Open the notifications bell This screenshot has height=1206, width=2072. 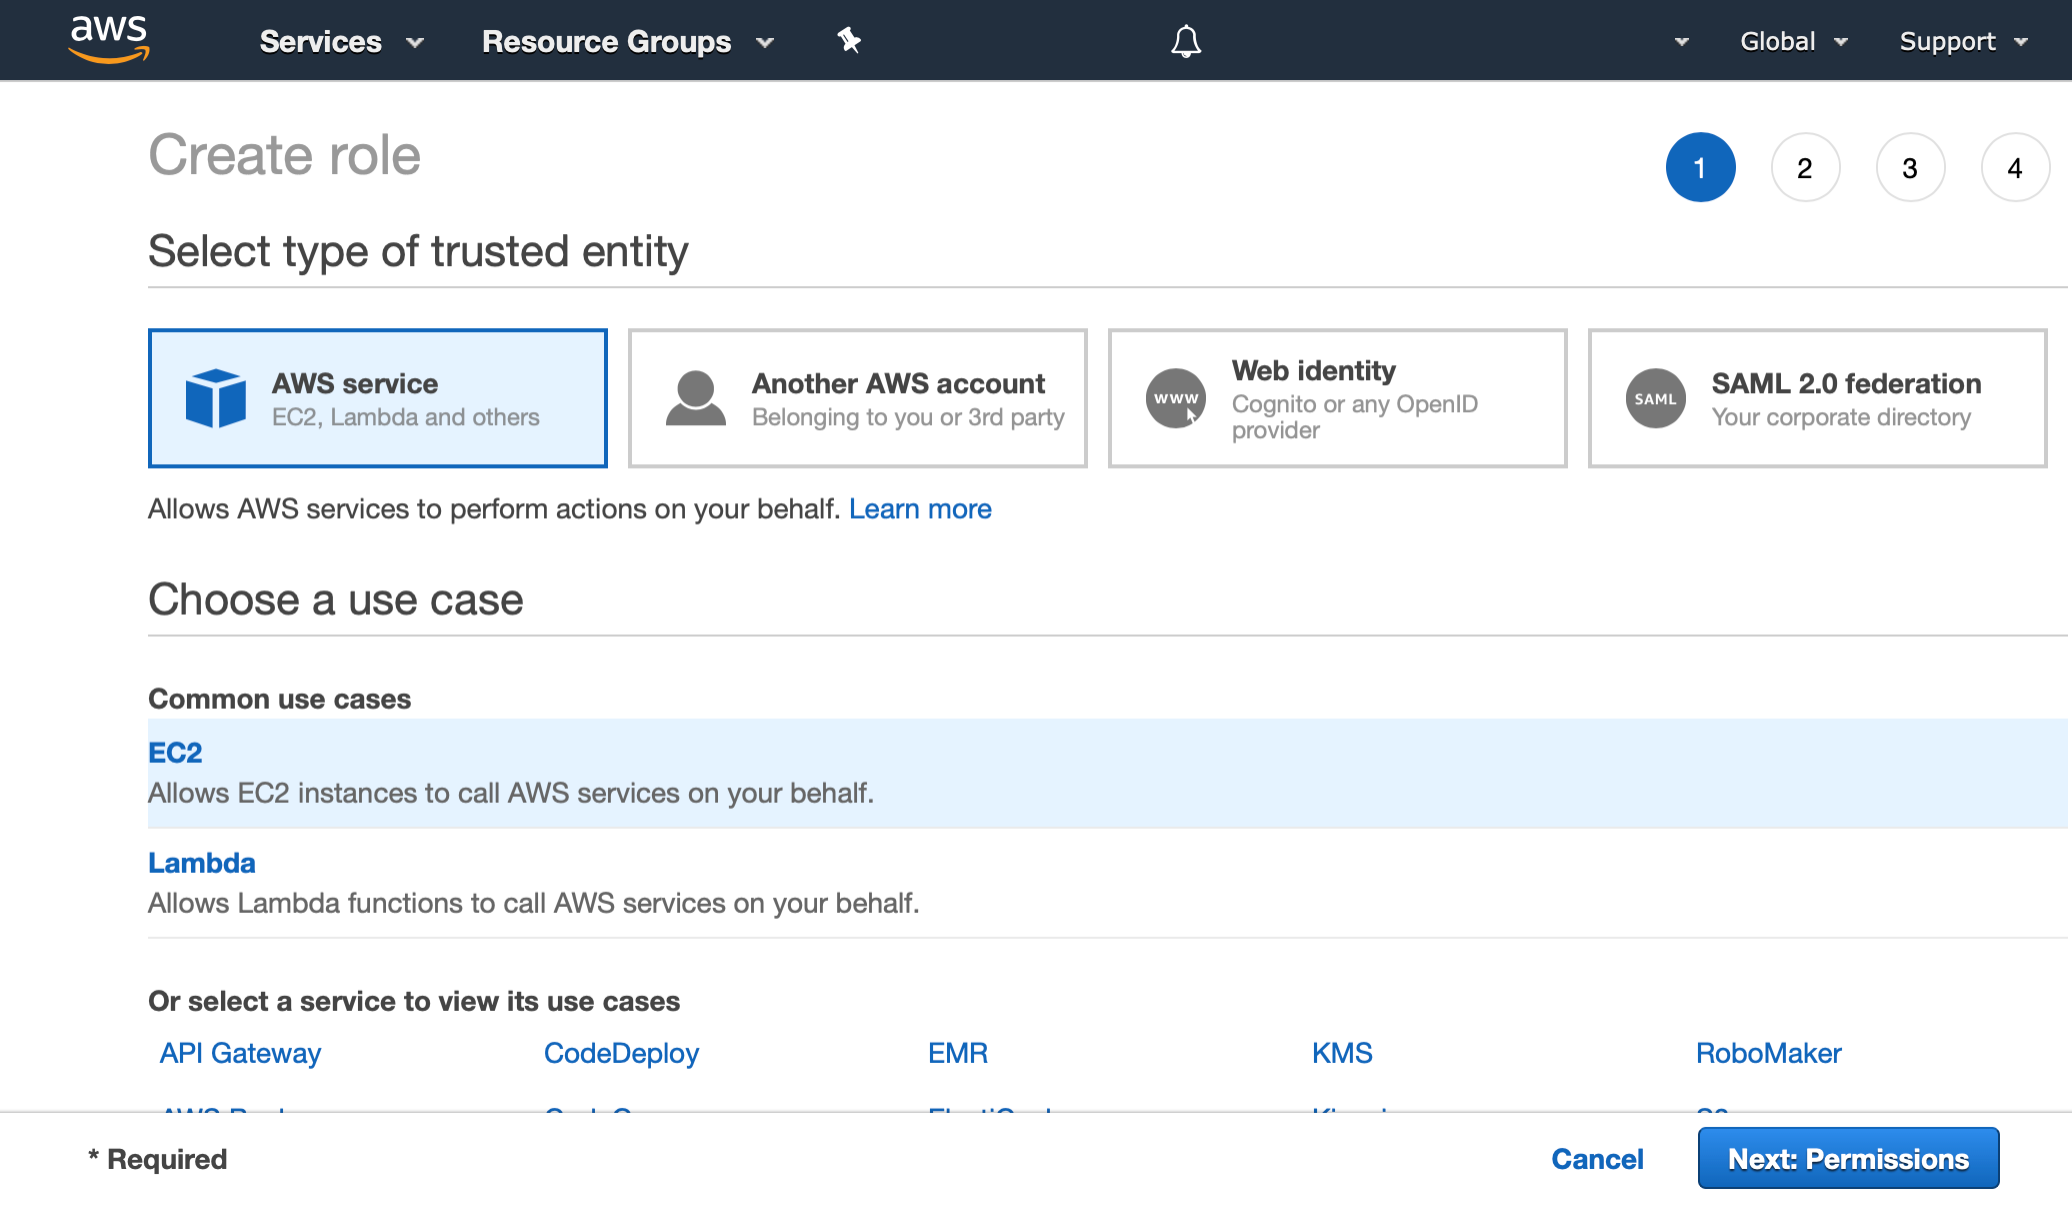1185,41
